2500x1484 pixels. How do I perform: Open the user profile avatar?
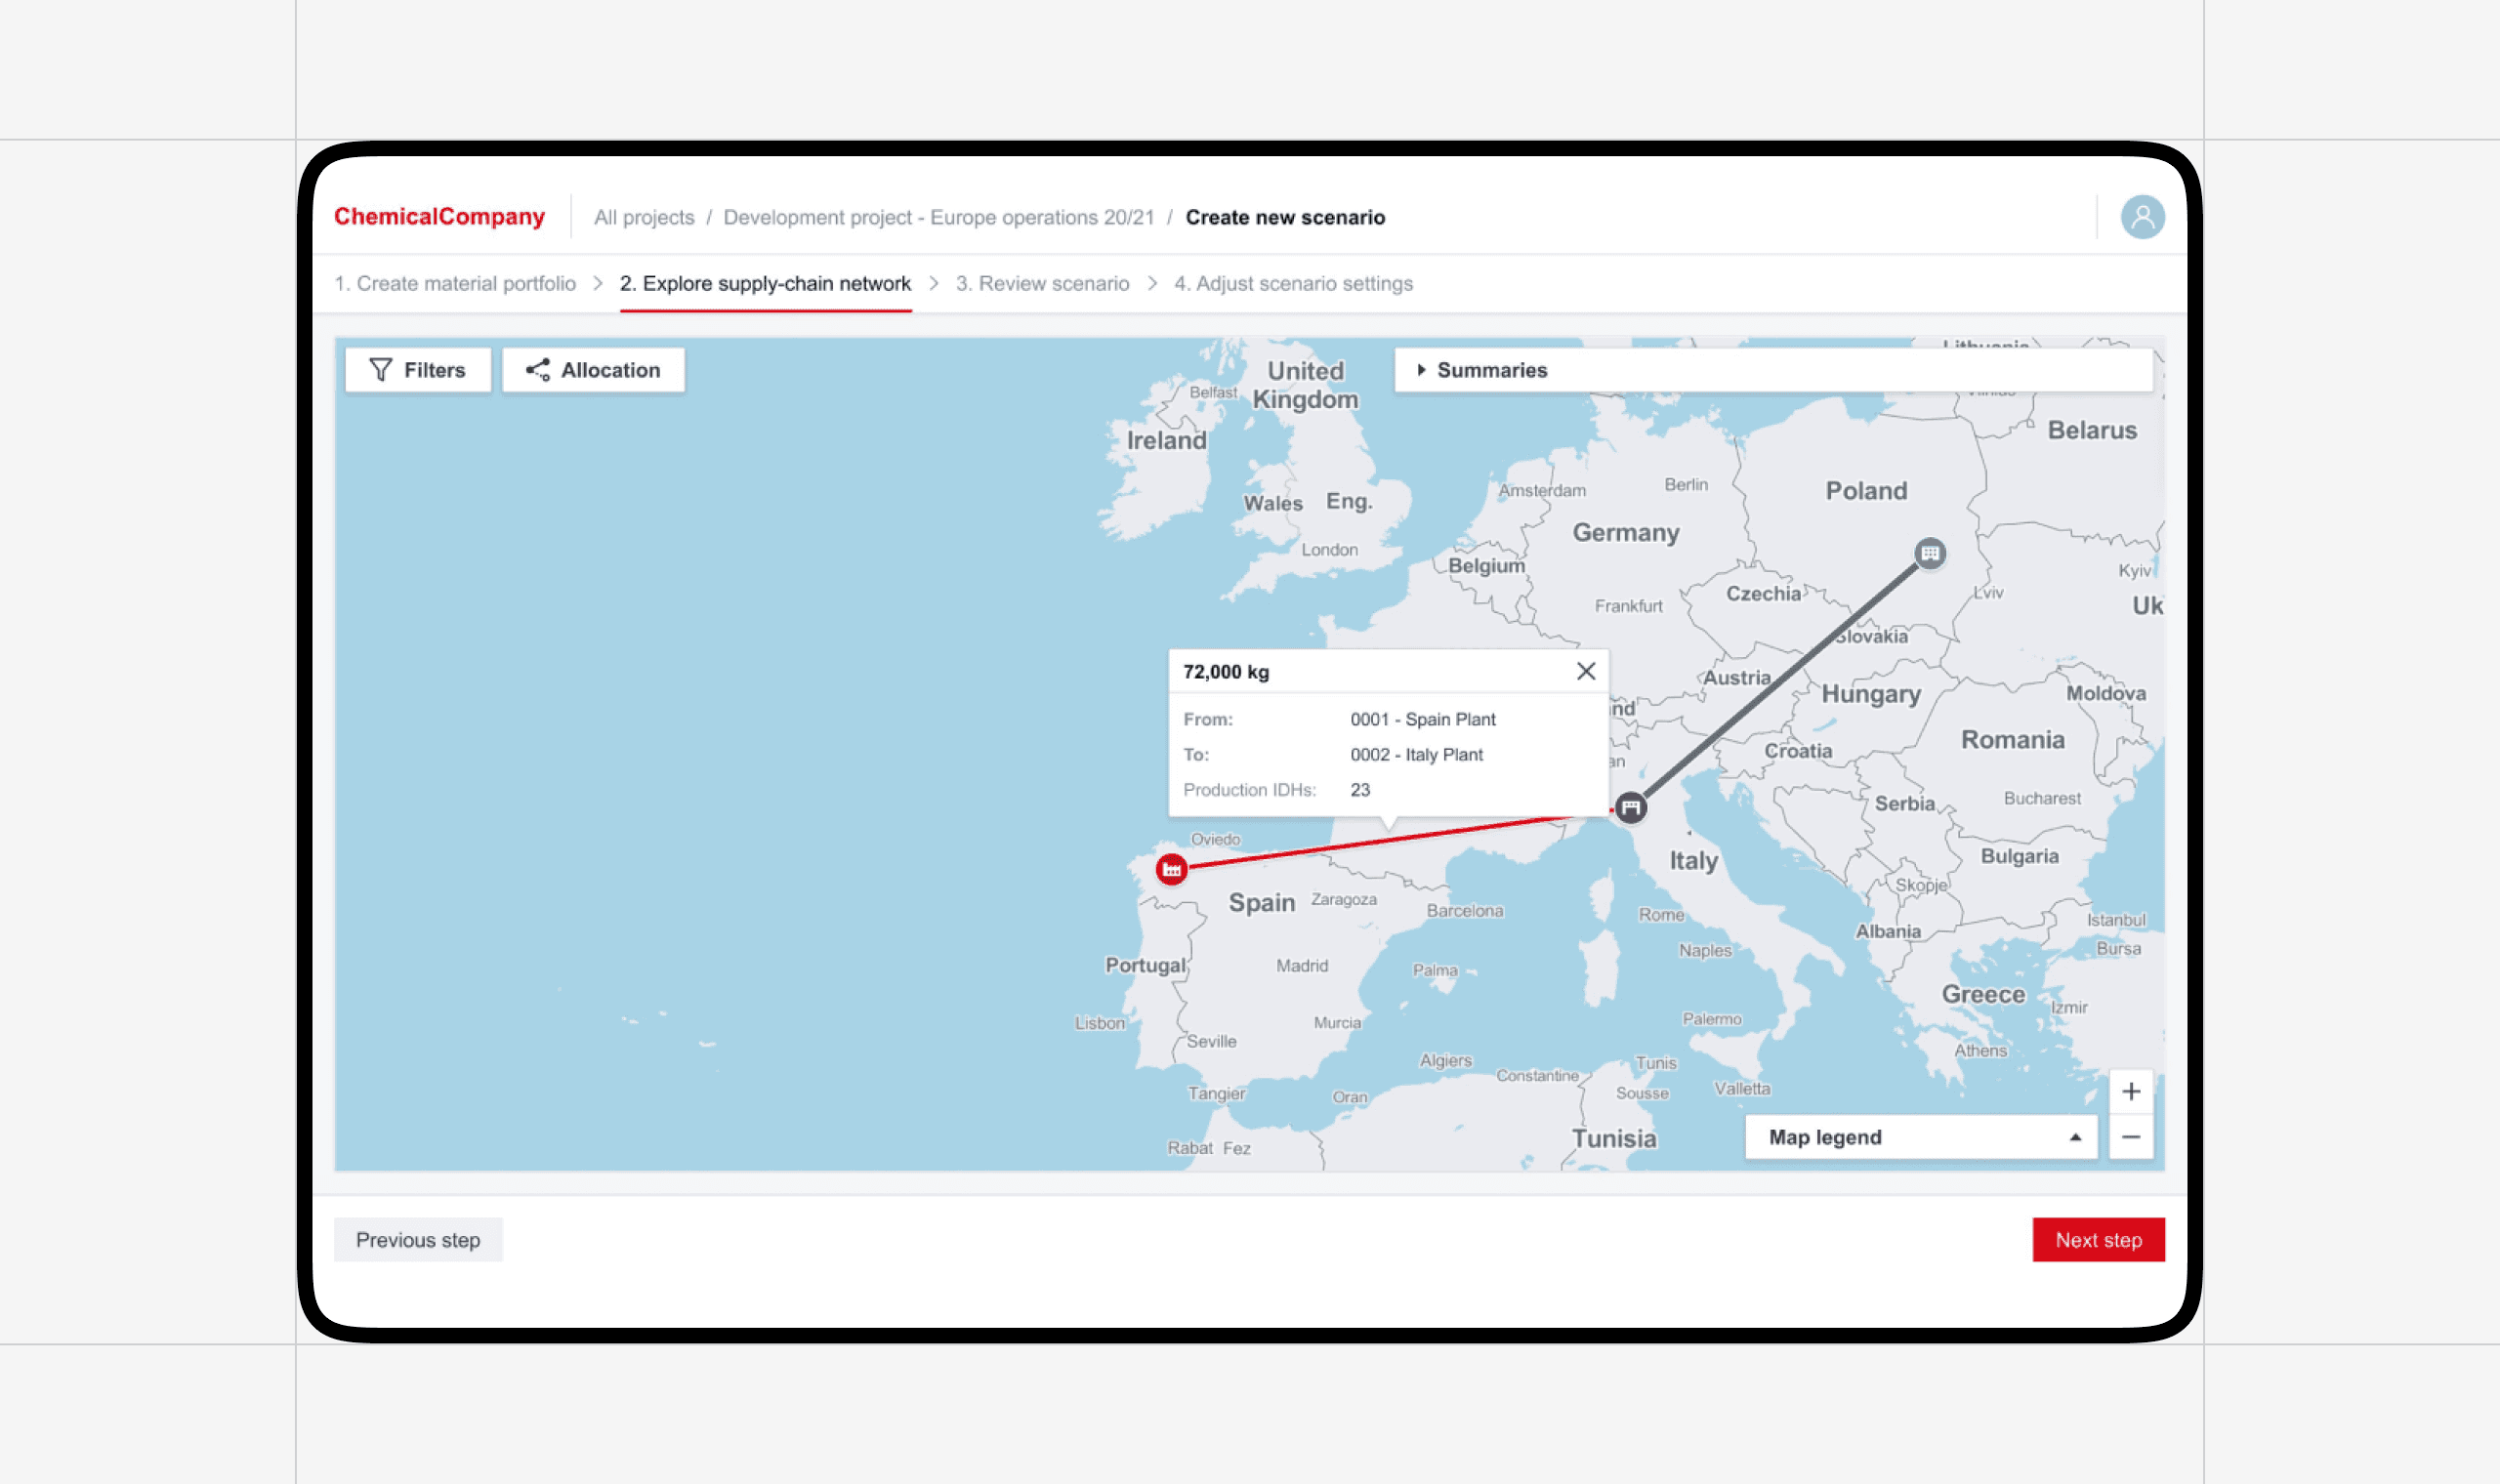[2142, 217]
